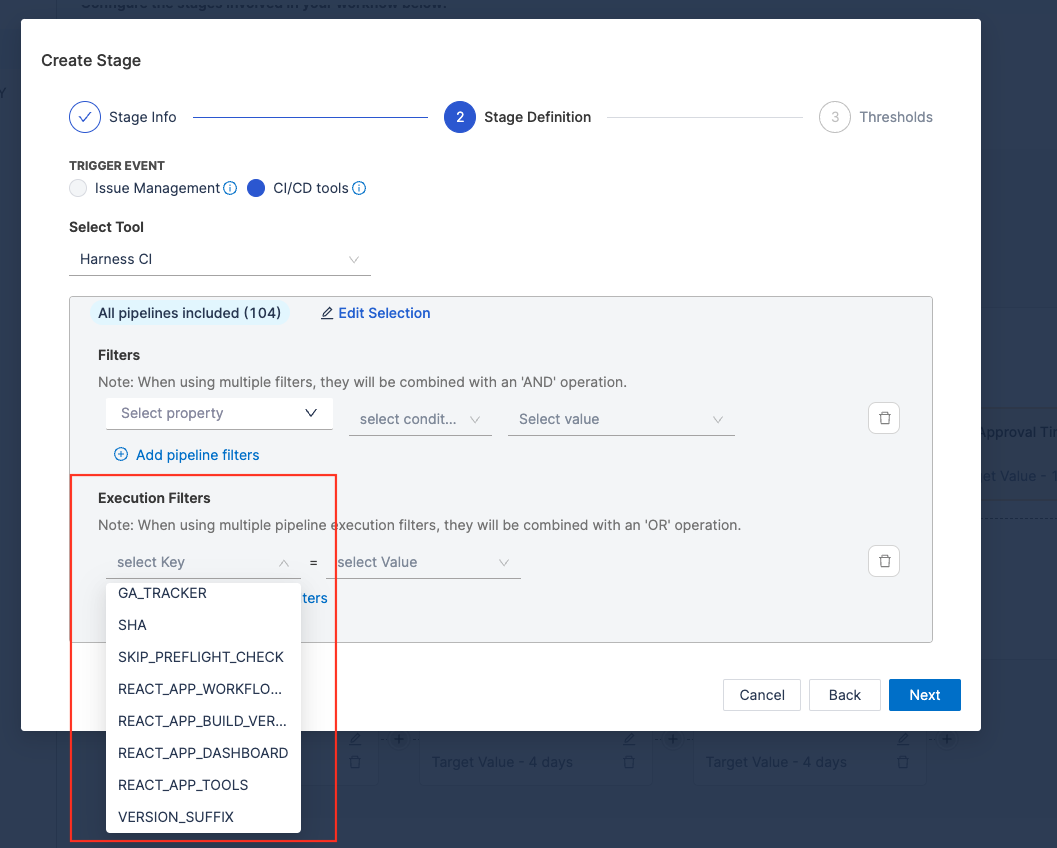The image size is (1057, 848).
Task: Select the Issue Management radio button
Action: pyautogui.click(x=78, y=188)
